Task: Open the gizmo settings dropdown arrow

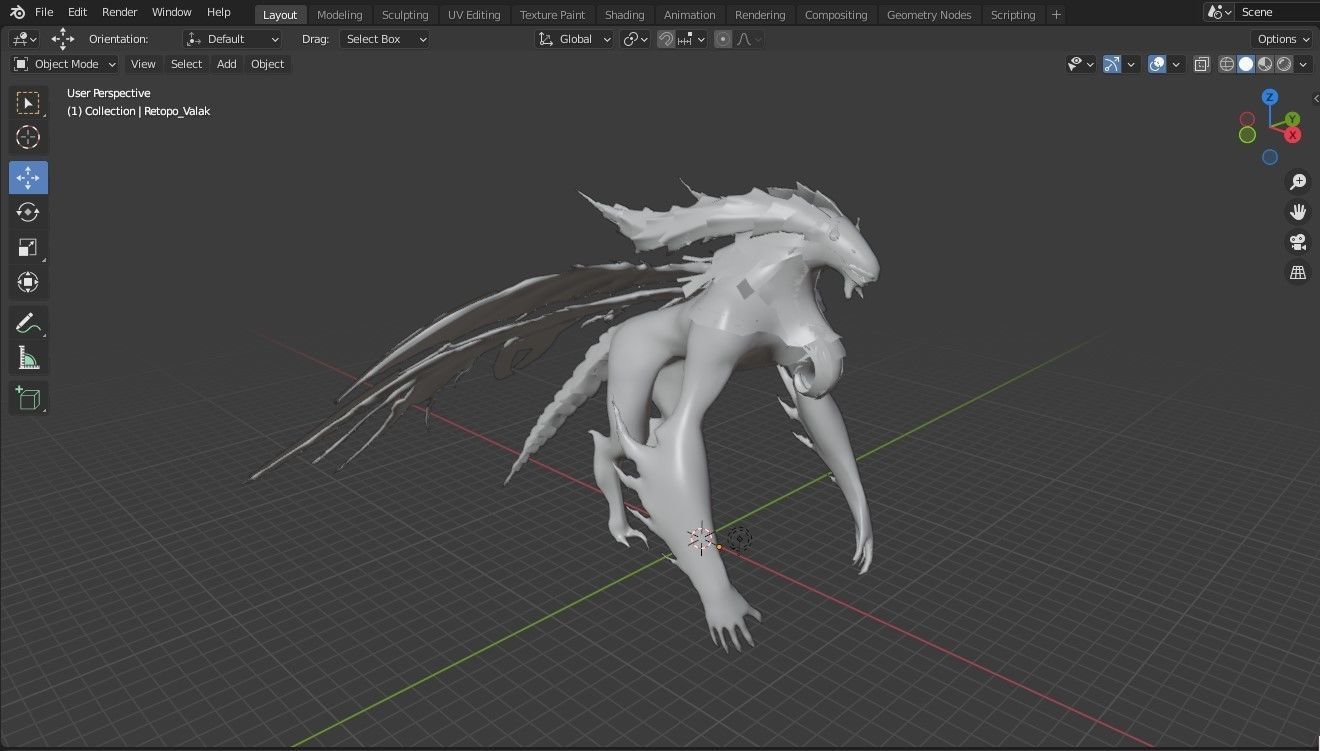Action: coord(1131,64)
